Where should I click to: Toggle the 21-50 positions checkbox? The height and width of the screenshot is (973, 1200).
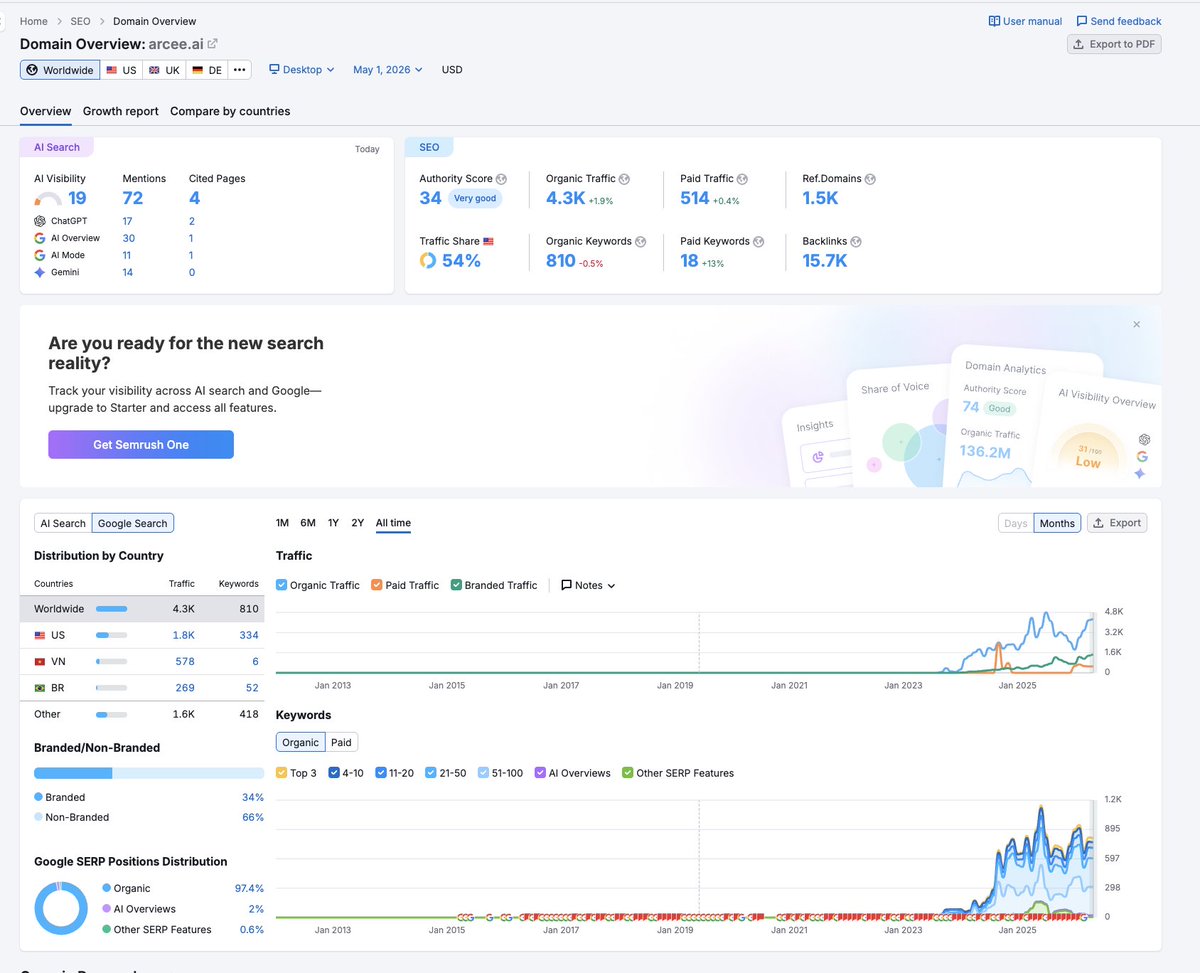431,773
